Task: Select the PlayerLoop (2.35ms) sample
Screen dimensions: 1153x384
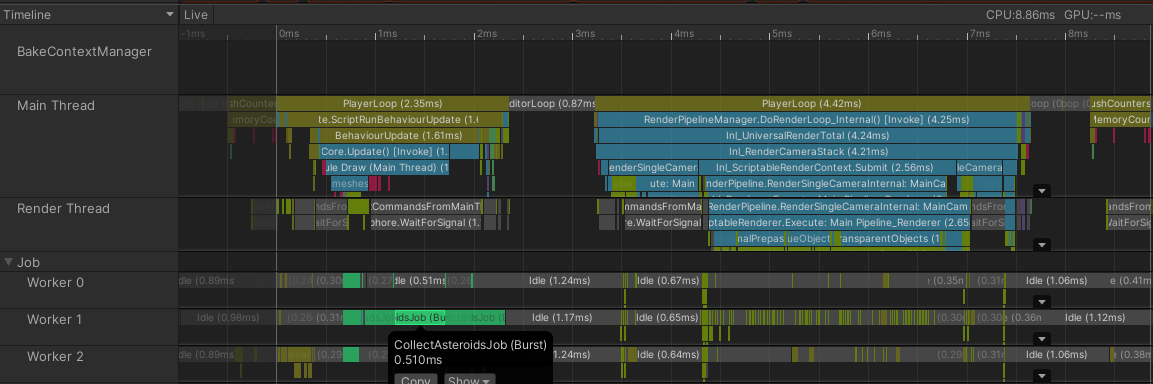Action: pos(391,104)
